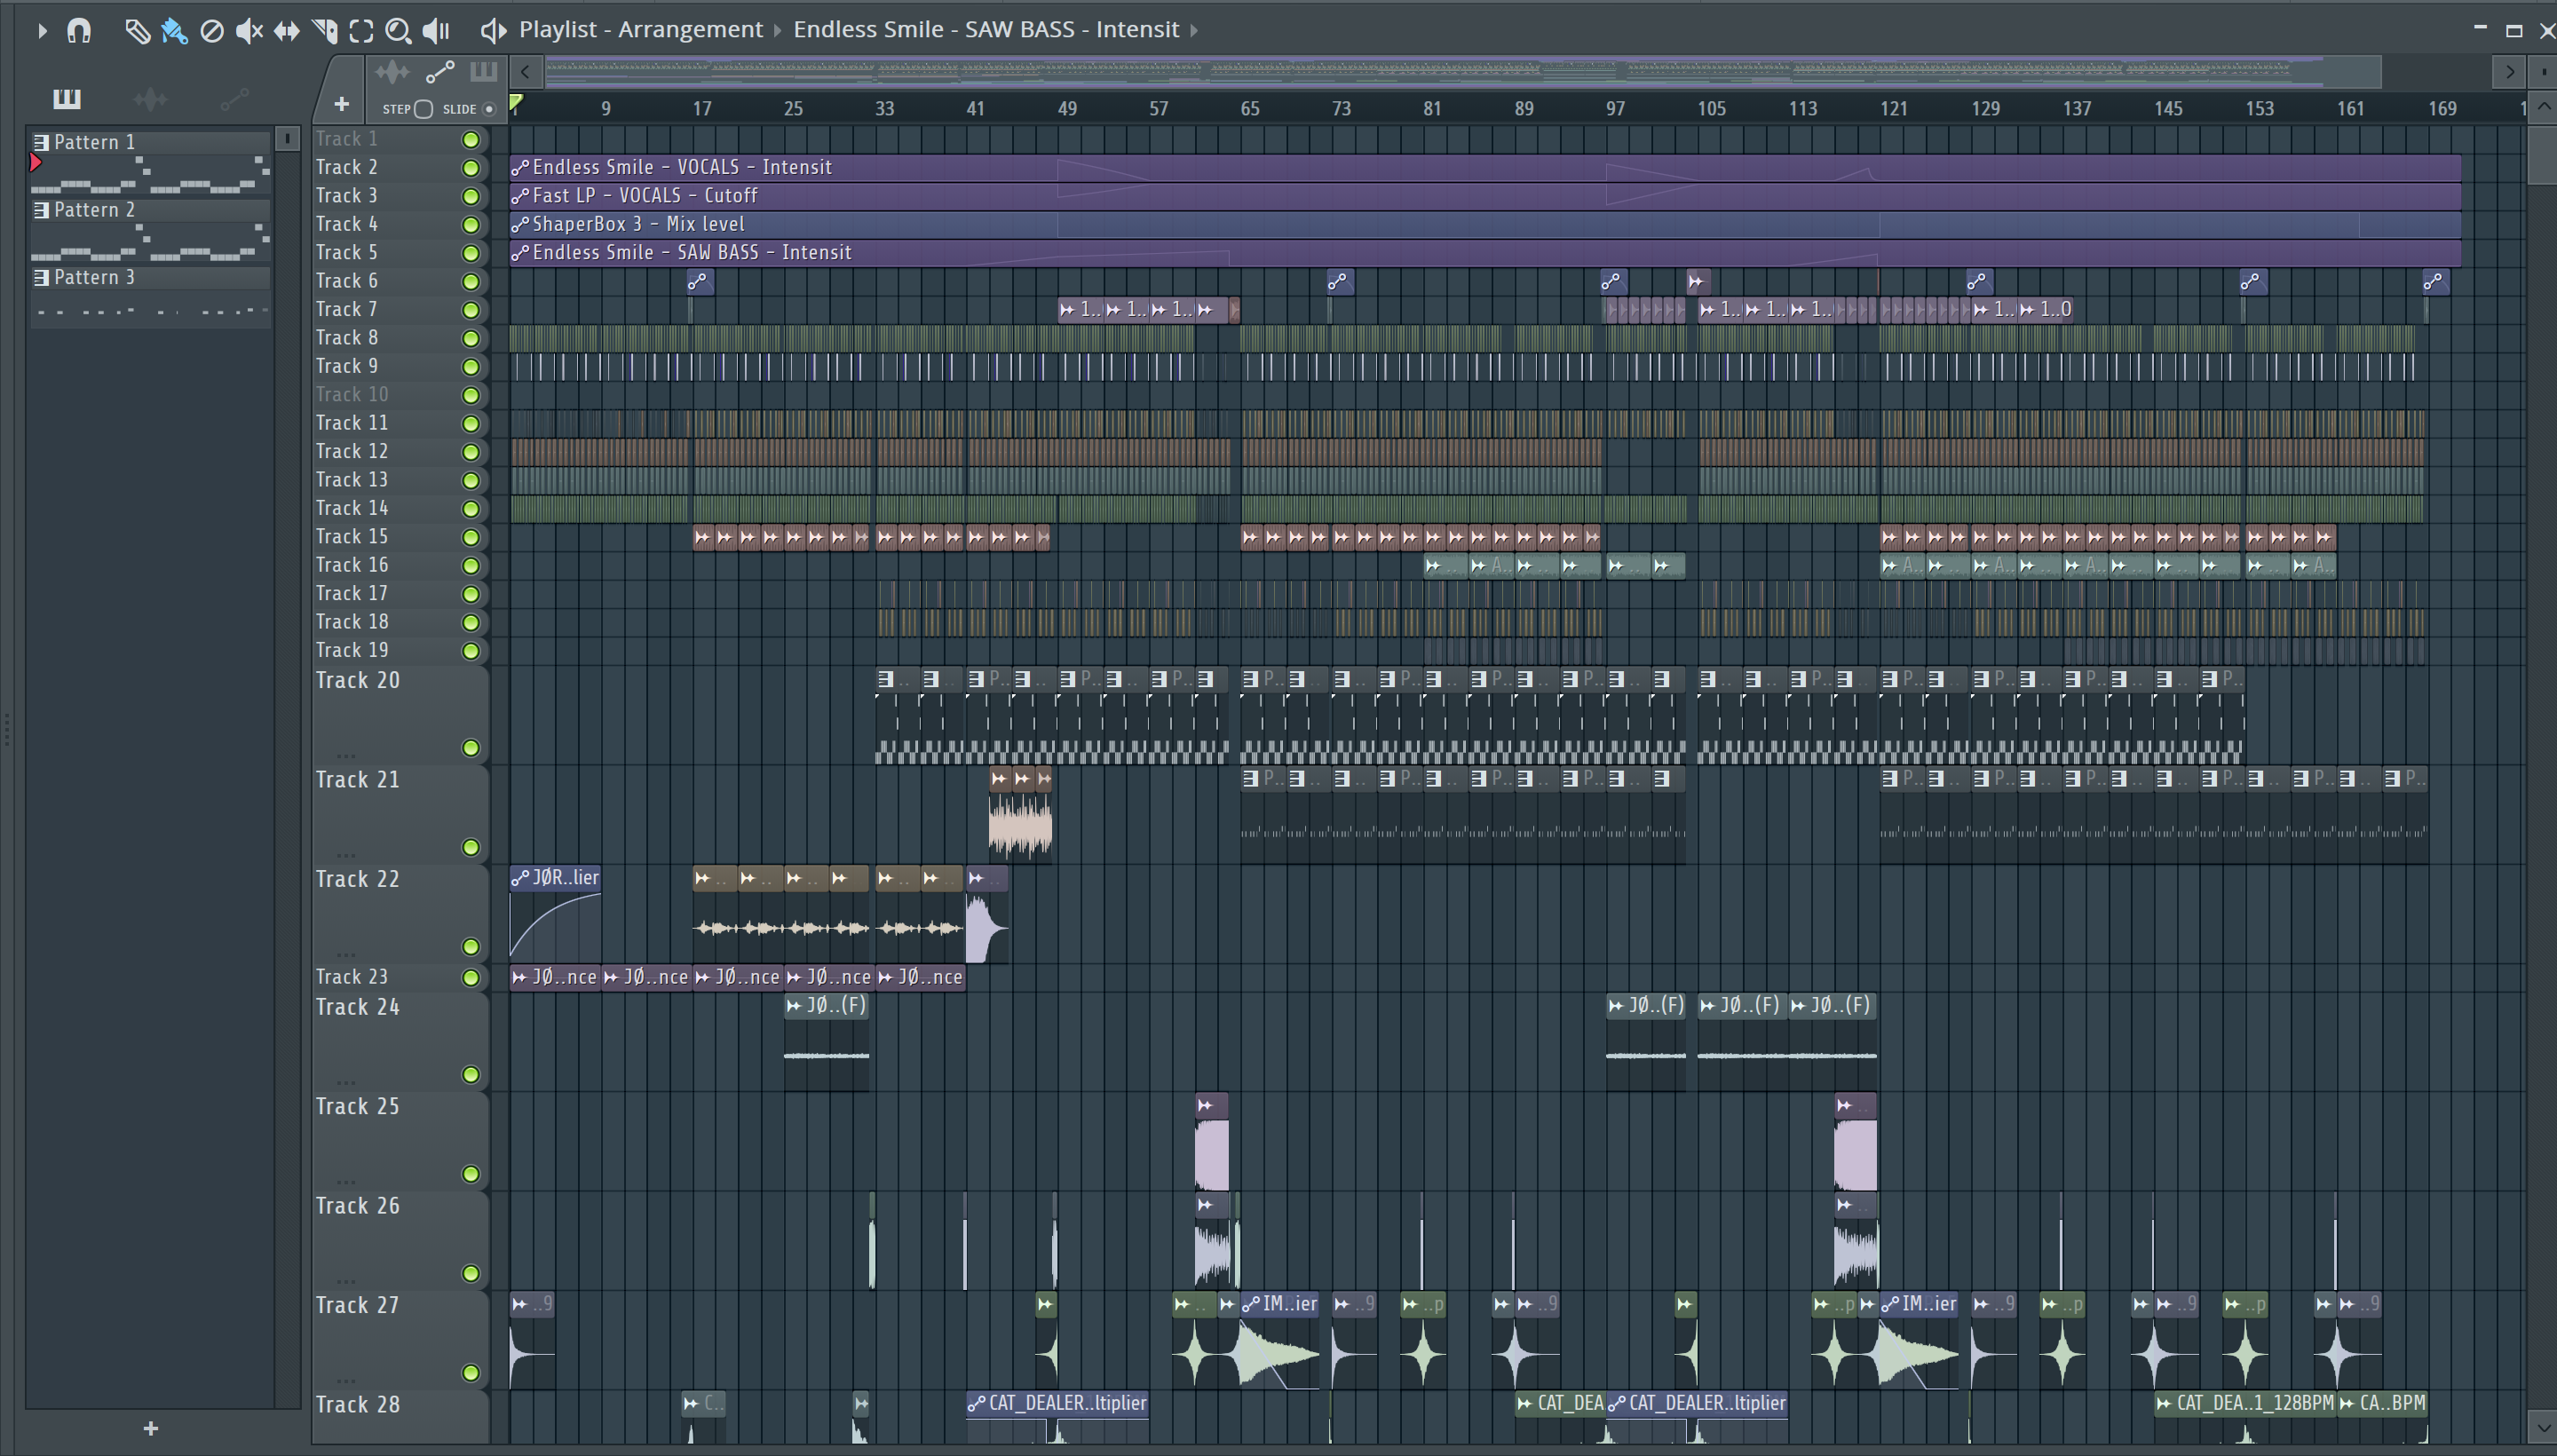Mute Track 12 with its green LED

[x=470, y=452]
